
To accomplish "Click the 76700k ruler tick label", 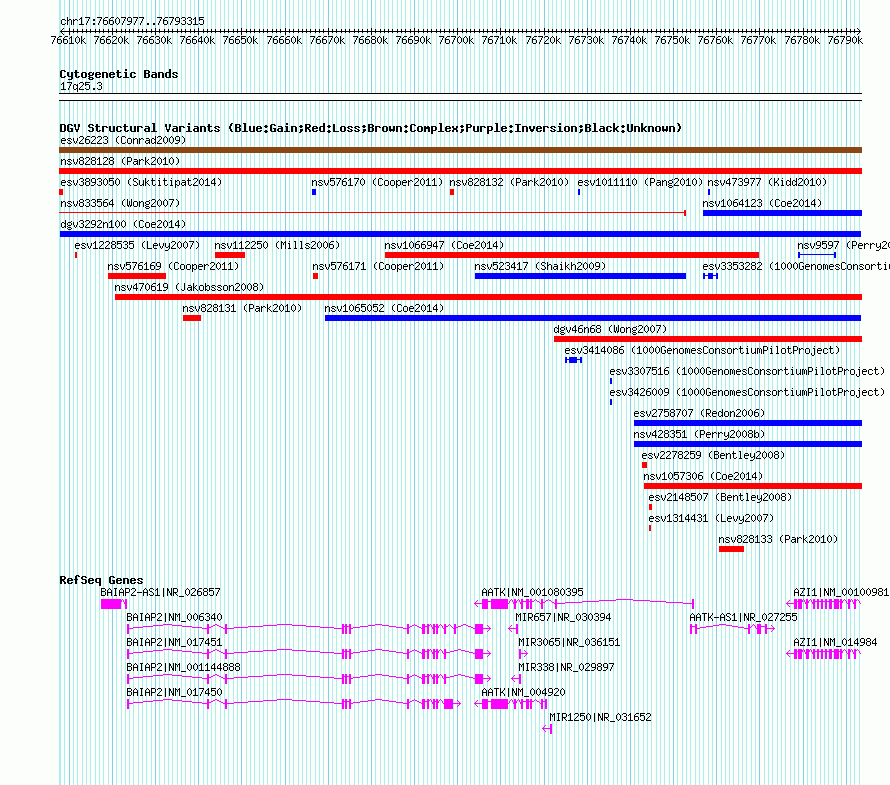I will point(456,40).
